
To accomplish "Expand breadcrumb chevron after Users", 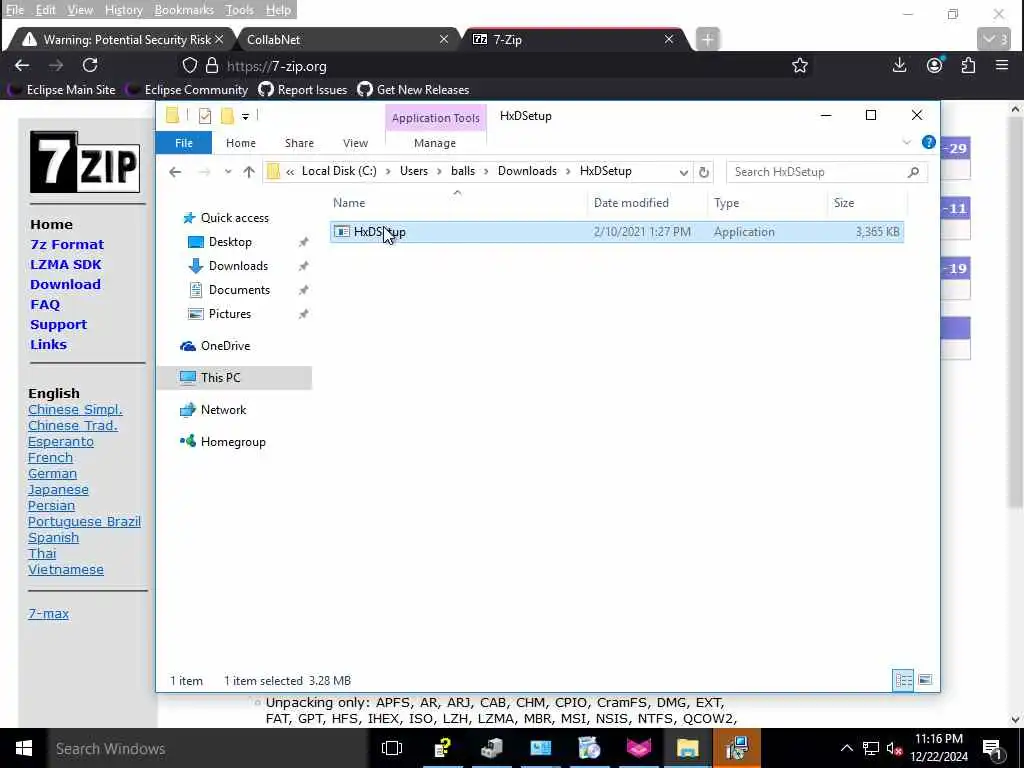I will (x=440, y=171).
